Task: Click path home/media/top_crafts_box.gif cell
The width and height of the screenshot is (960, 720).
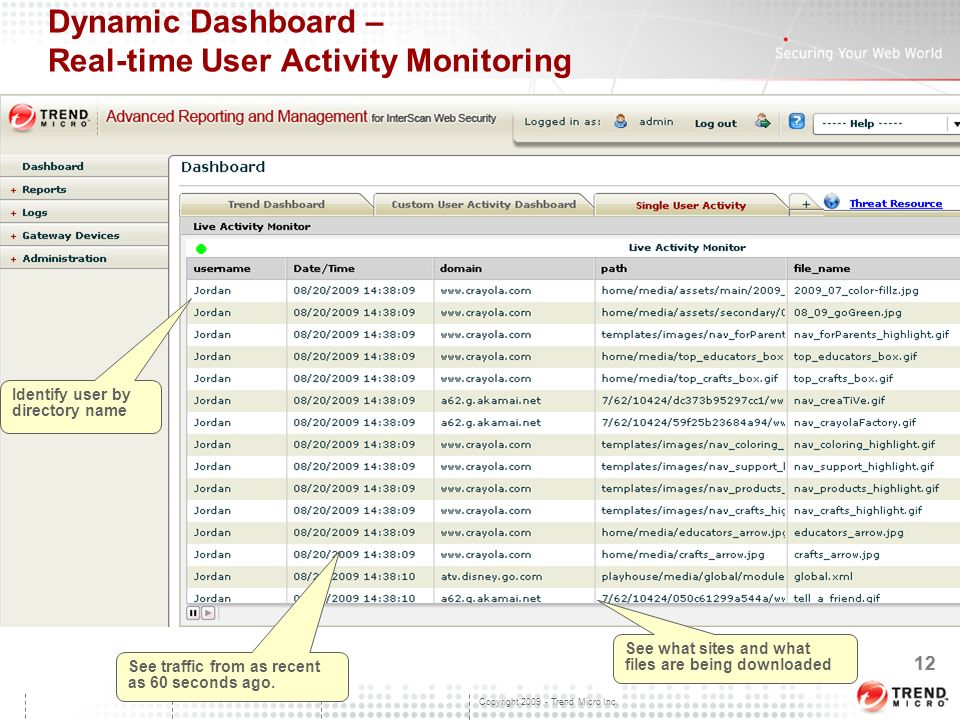Action: [x=689, y=378]
